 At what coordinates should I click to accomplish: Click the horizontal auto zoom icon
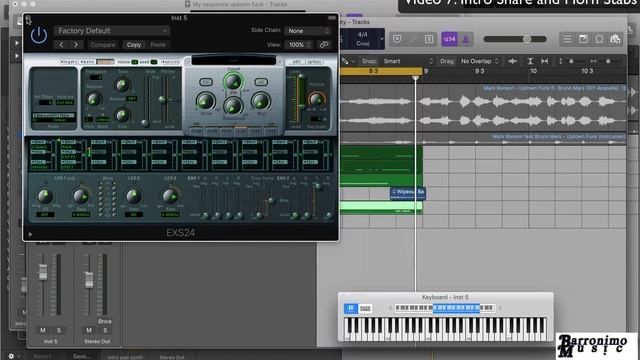(x=544, y=61)
